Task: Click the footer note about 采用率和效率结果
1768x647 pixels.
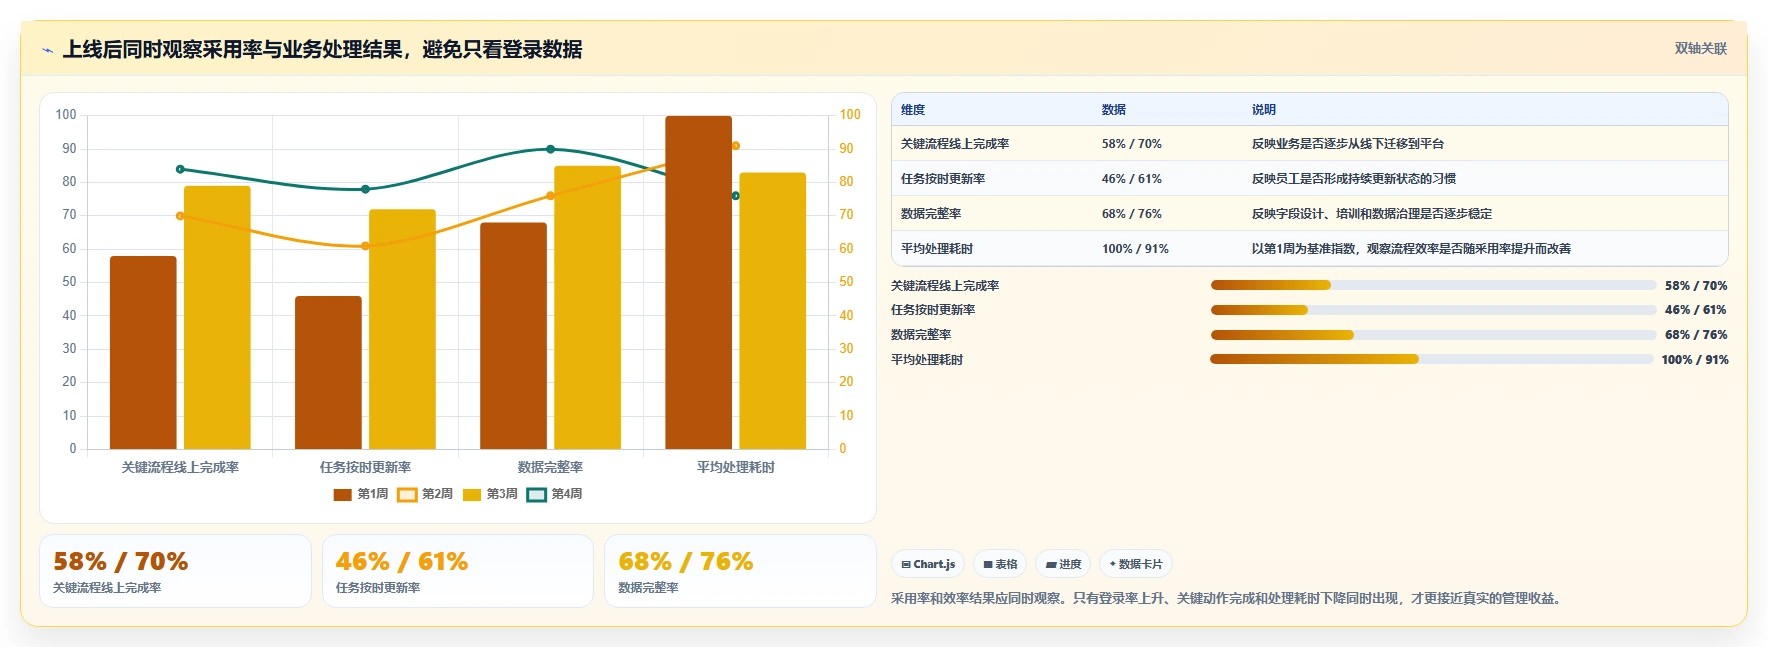Action: click(1228, 599)
